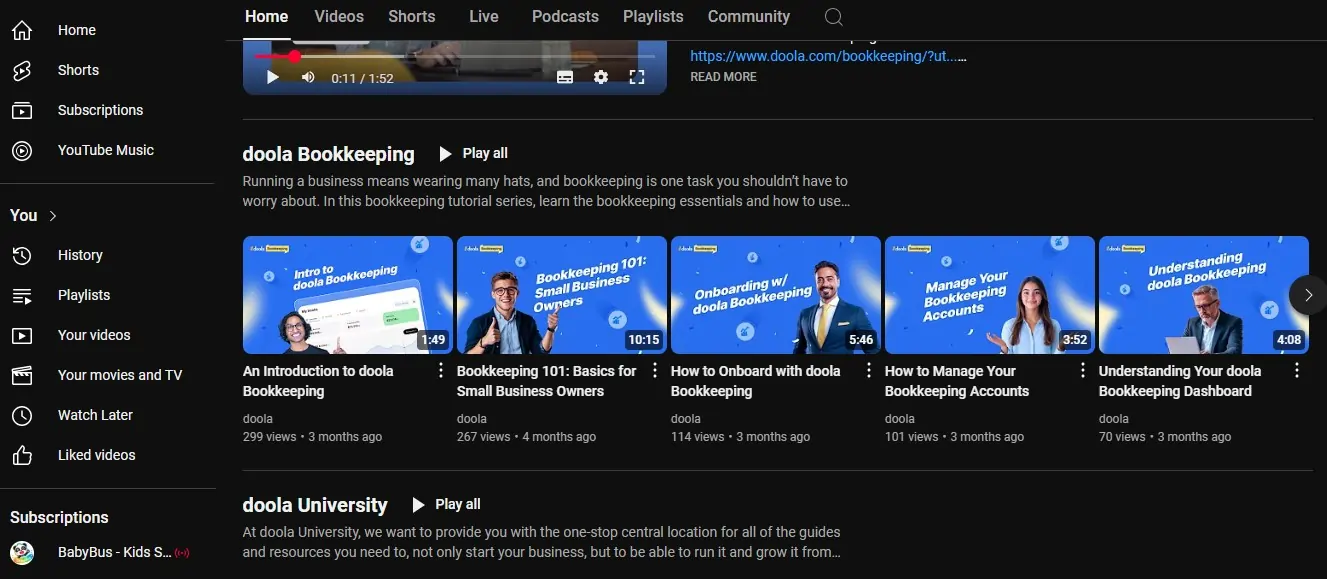Open How to Onboard with doola Bookkeeping title
Viewport: 1327px width, 579px height.
(755, 381)
